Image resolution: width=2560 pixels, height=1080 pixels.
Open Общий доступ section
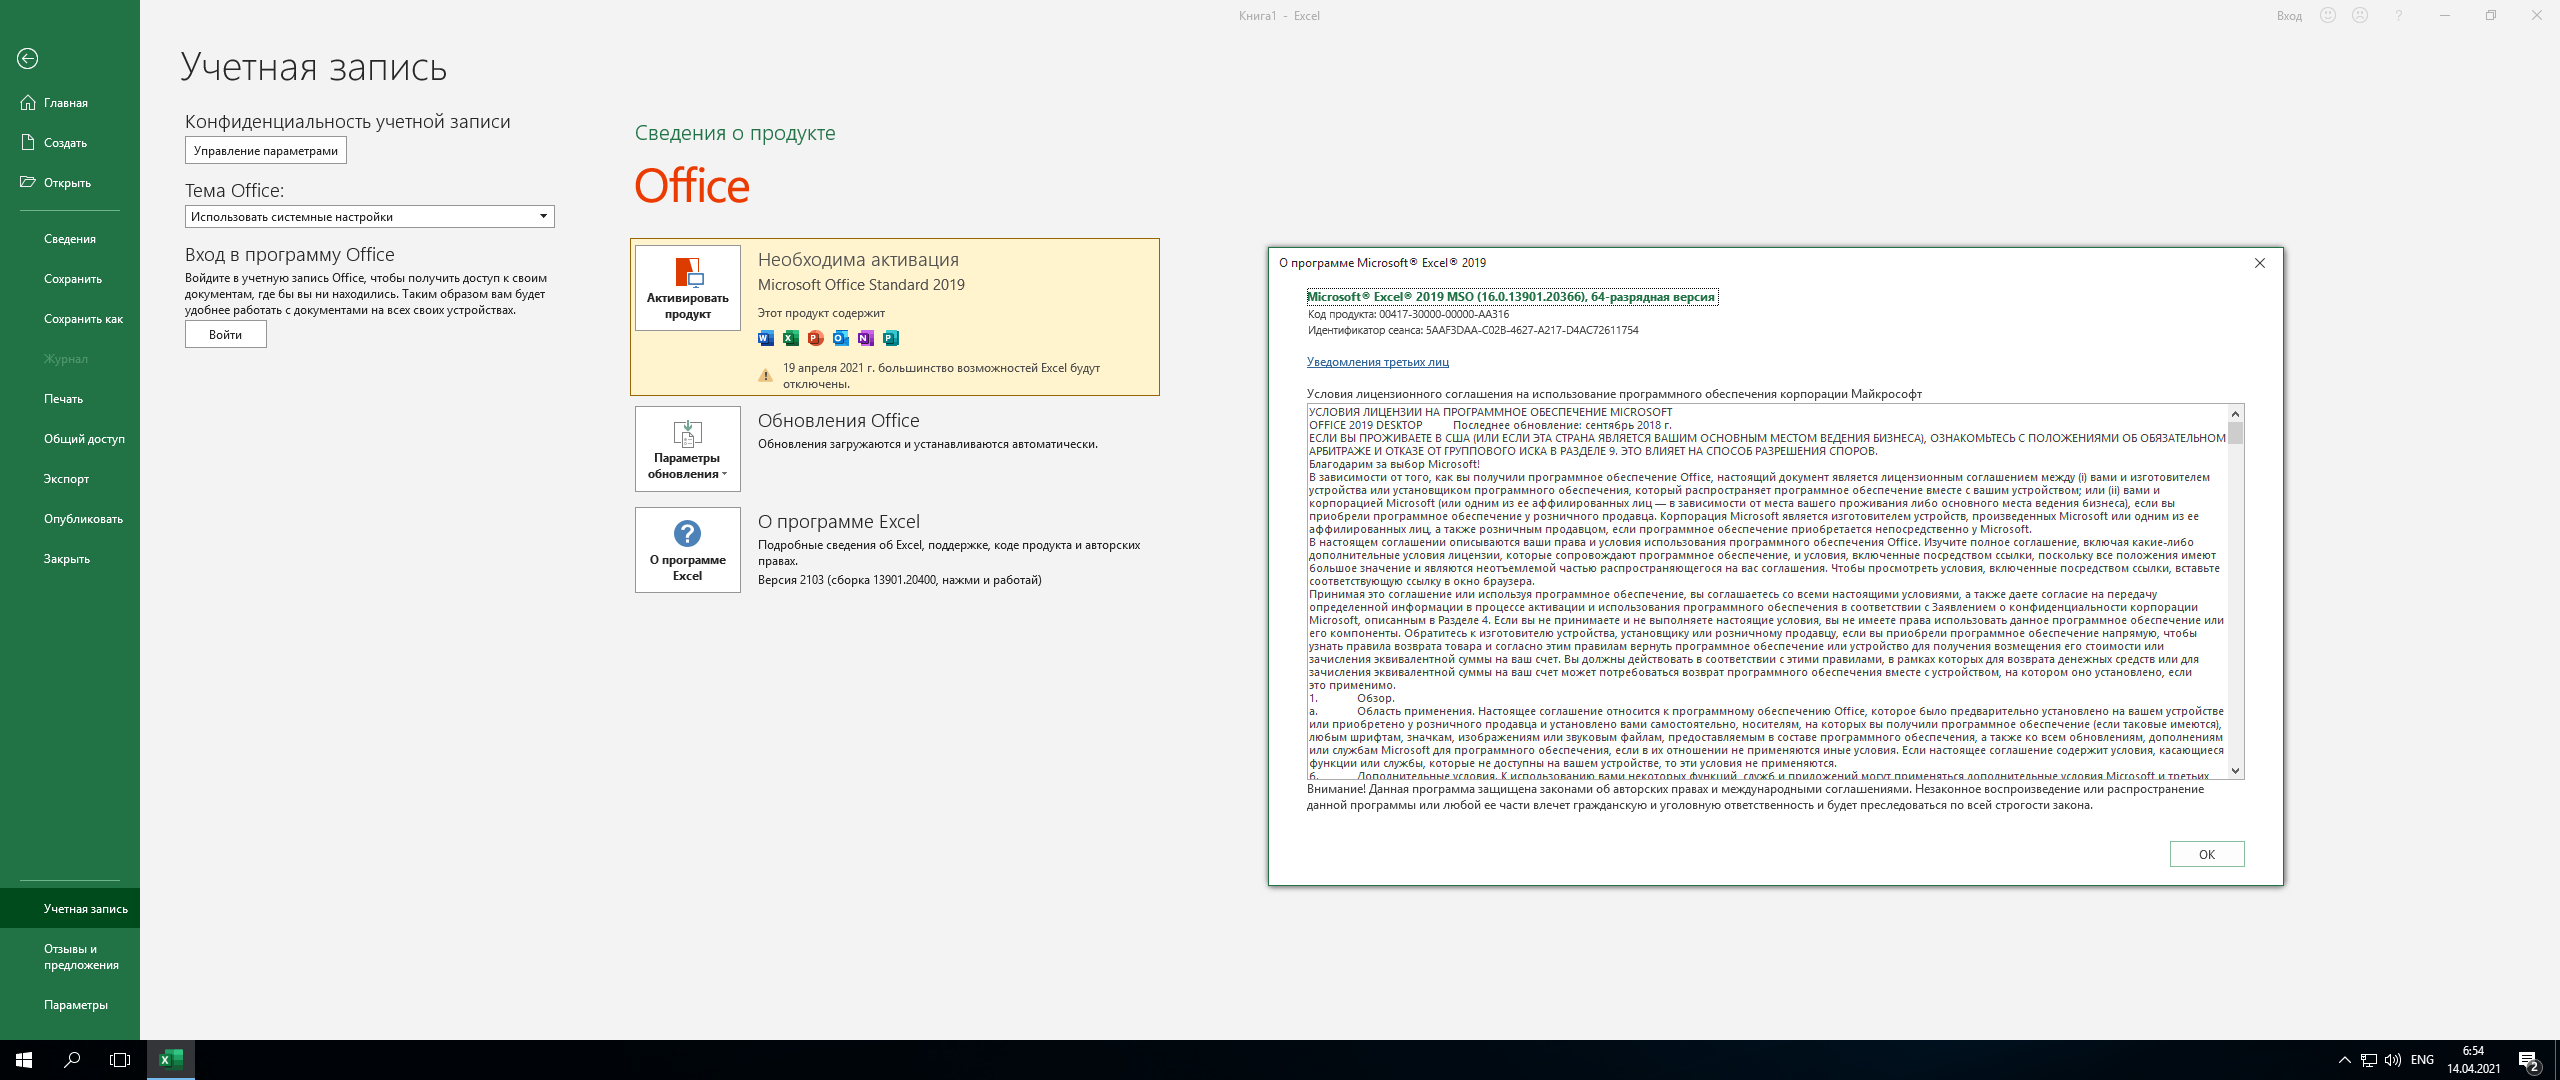click(70, 439)
